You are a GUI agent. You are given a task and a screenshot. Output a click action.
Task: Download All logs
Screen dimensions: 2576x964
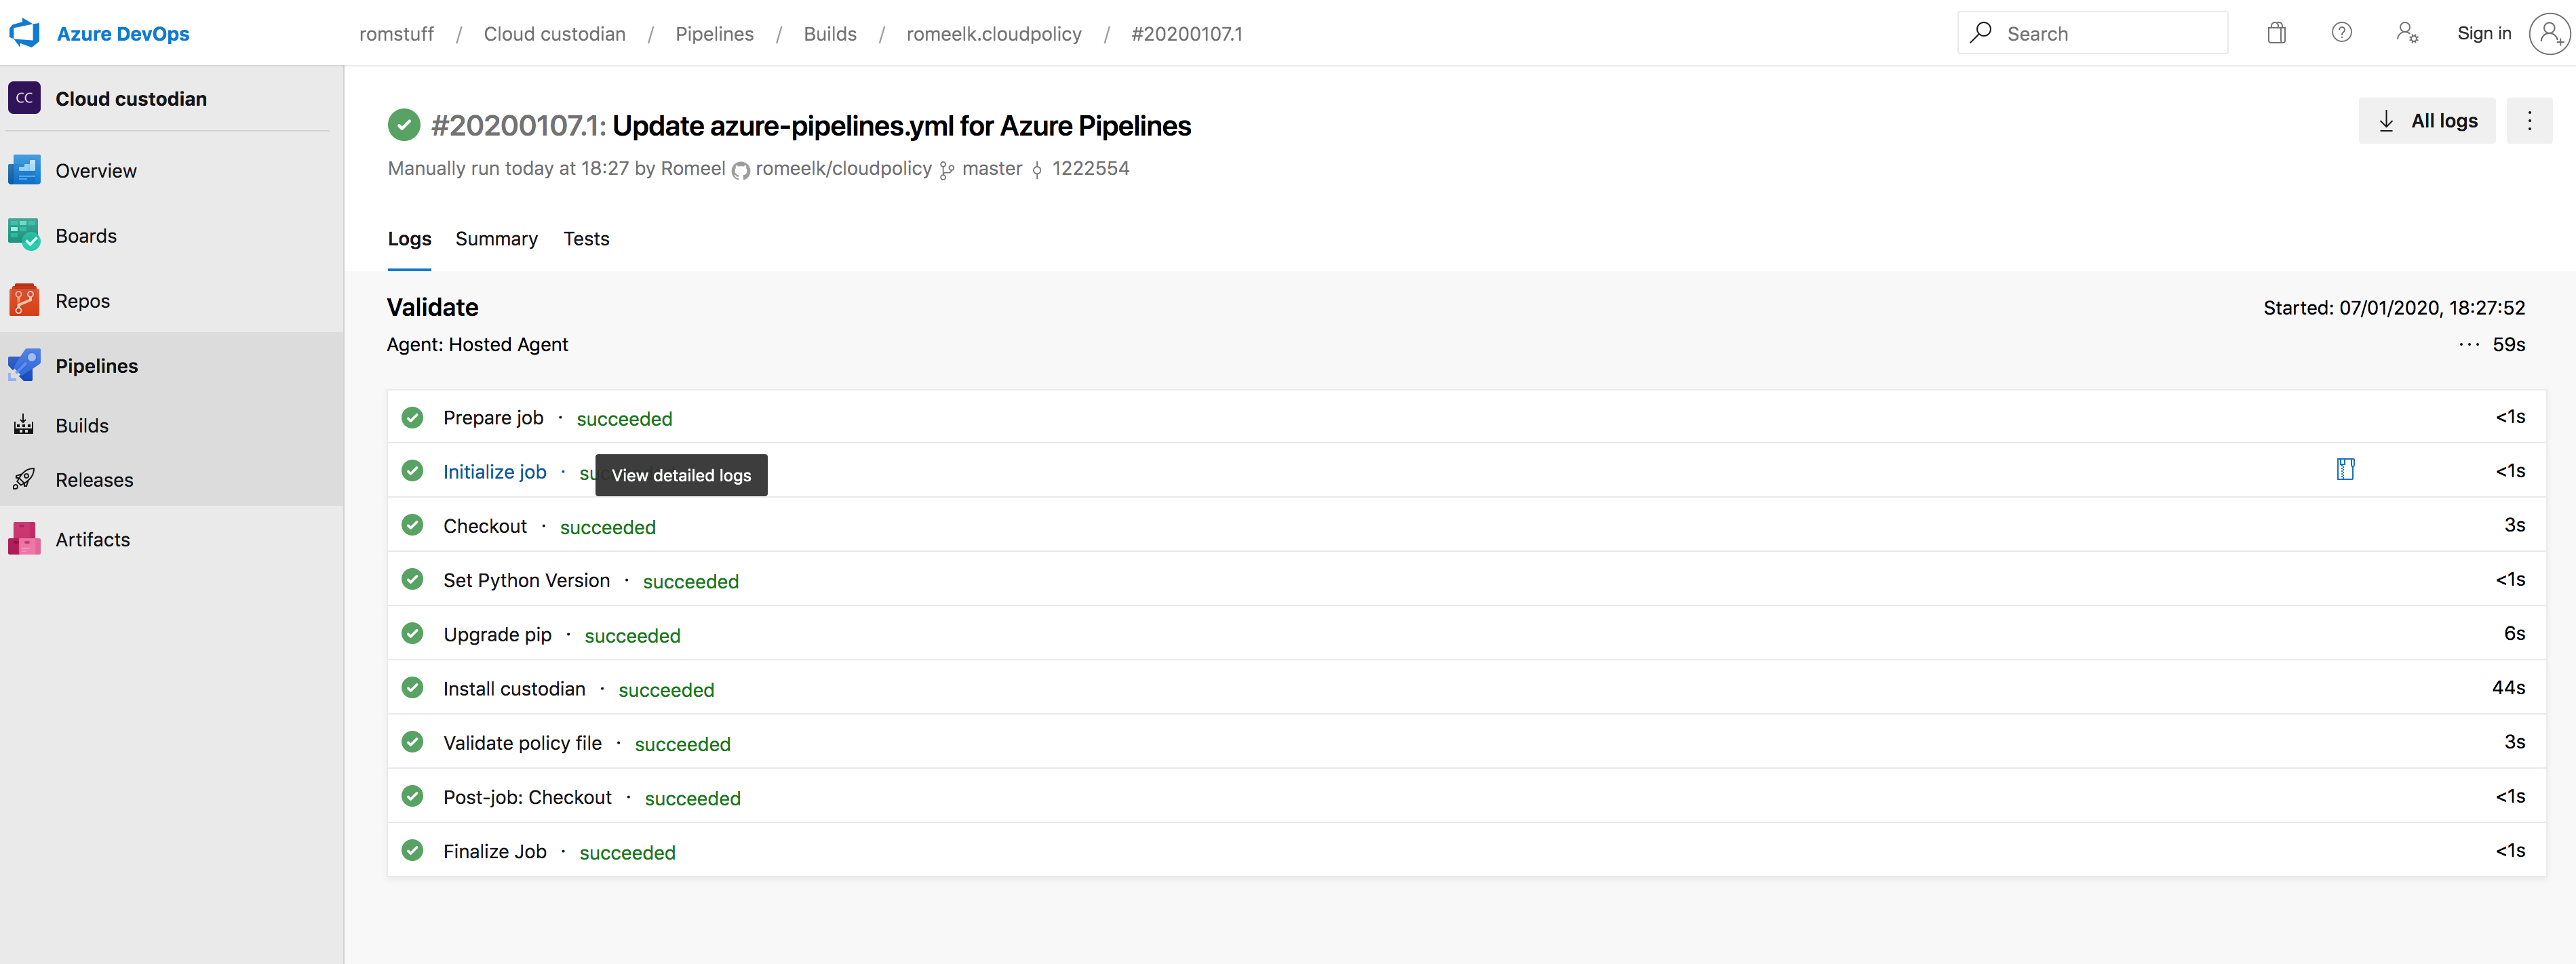2426,121
